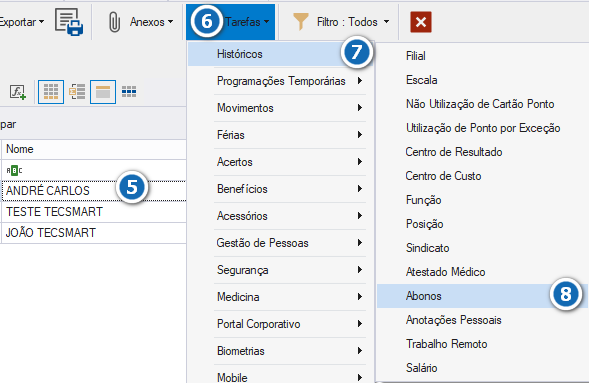This screenshot has width=589, height=383.
Task: Choose Atestado Médico menu entry
Action: pyautogui.click(x=445, y=272)
